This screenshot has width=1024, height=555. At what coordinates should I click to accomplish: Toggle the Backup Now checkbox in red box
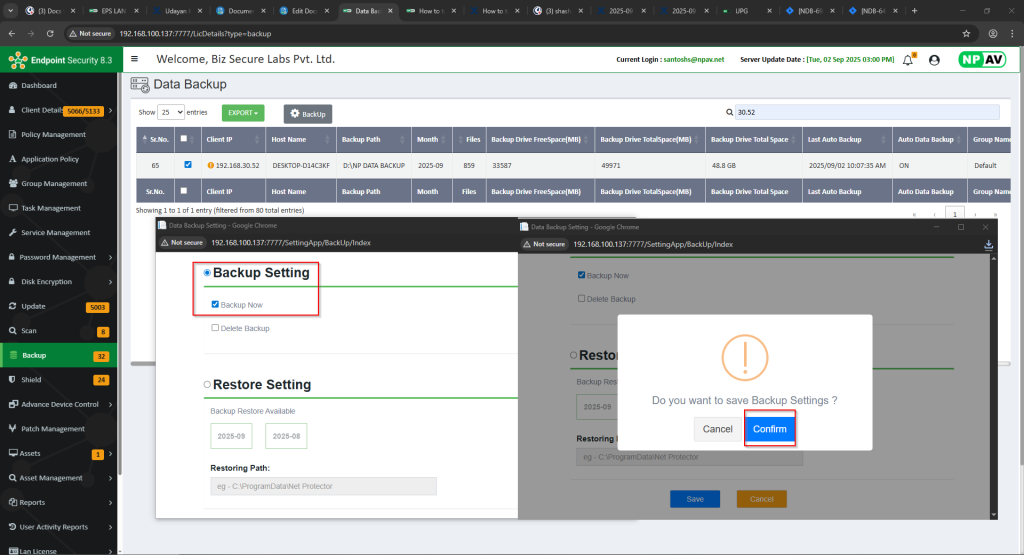215,305
